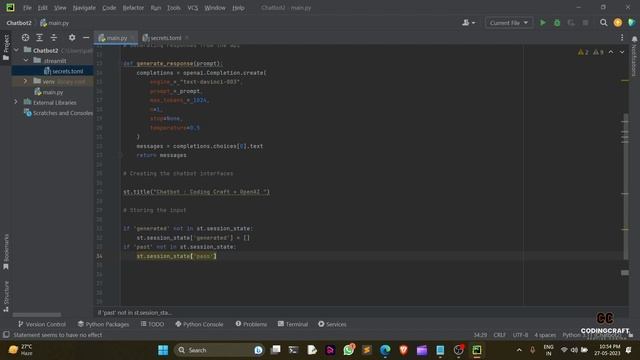The image size is (640, 360).
Task: Open editor tabs more options menu
Action: 622,38
